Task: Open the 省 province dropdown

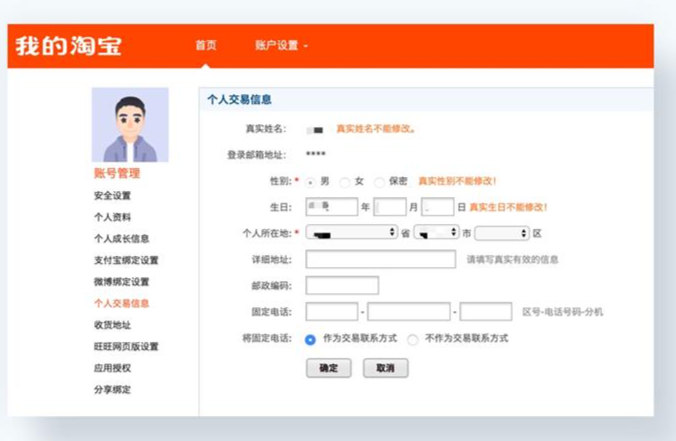Action: [x=351, y=233]
